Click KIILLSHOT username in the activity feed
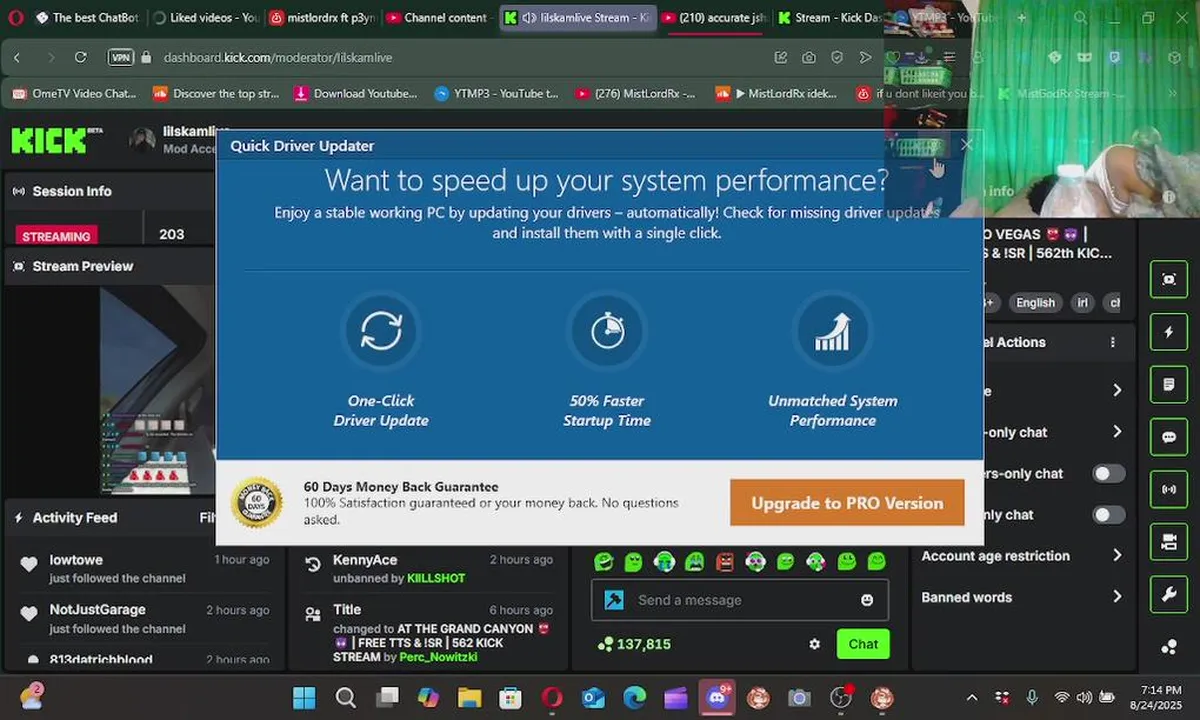This screenshot has width=1200, height=720. 436,578
